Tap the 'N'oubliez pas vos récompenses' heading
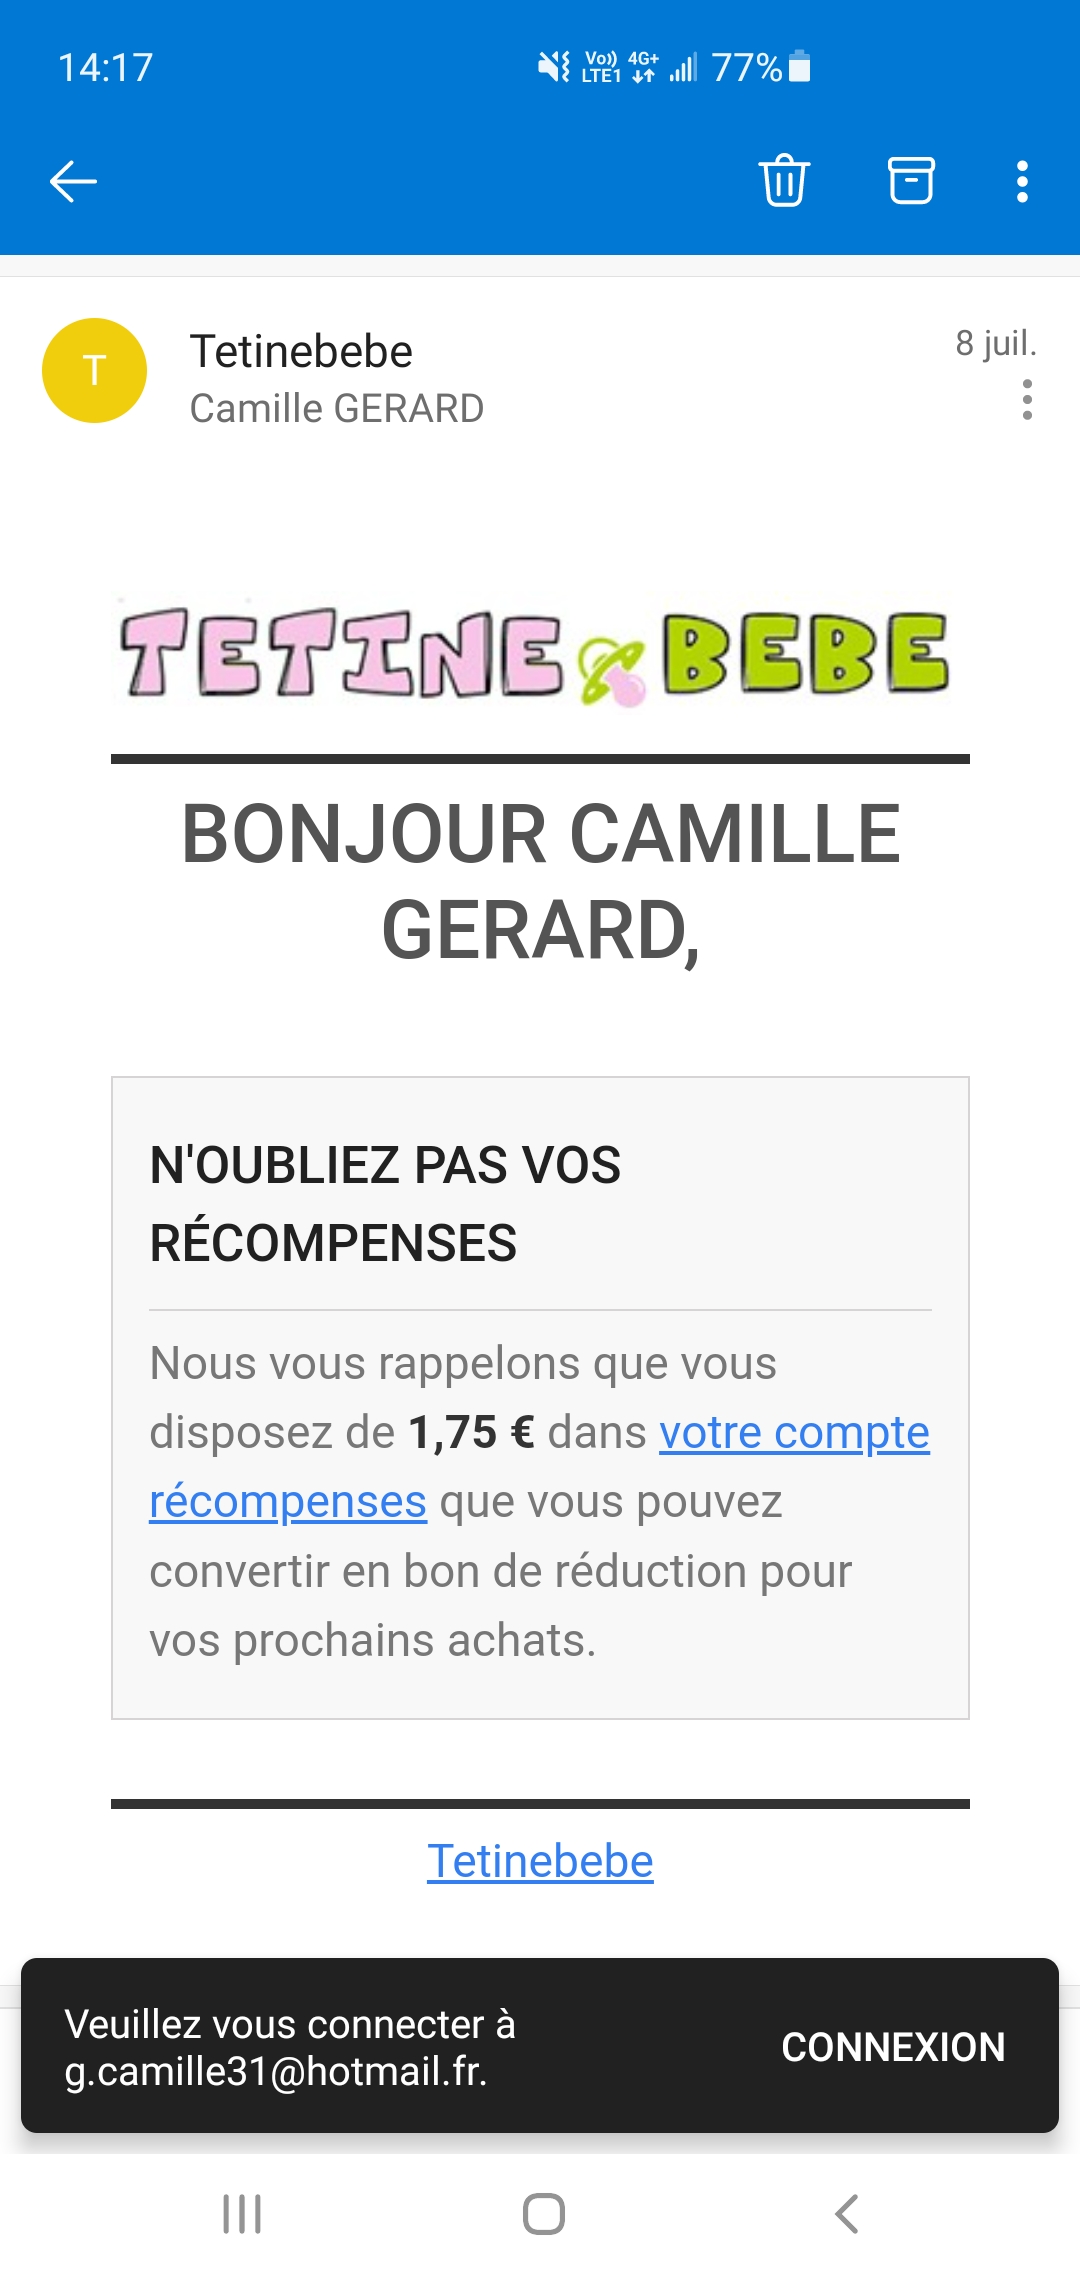This screenshot has height=2280, width=1080. (x=385, y=1204)
